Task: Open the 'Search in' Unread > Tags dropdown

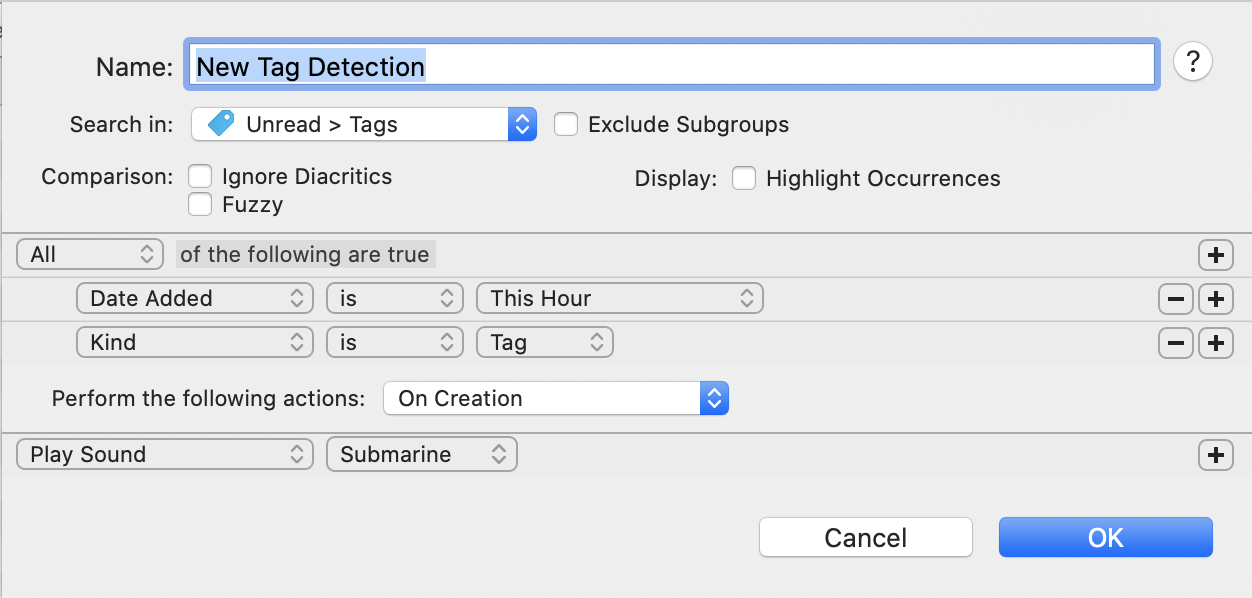Action: click(x=364, y=124)
